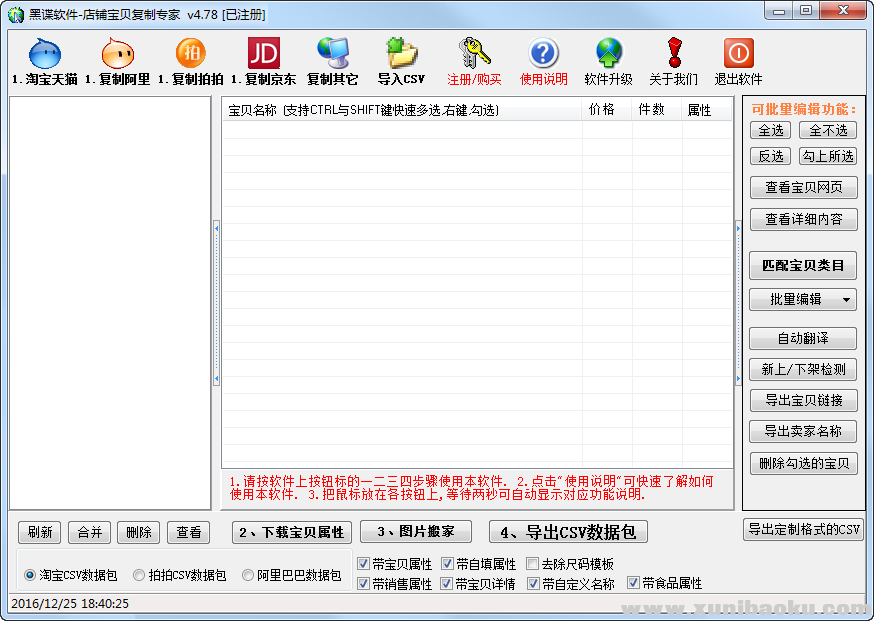Click the 导入CSV folder icon
Viewport: 874px width, 621px height.
tap(401, 54)
